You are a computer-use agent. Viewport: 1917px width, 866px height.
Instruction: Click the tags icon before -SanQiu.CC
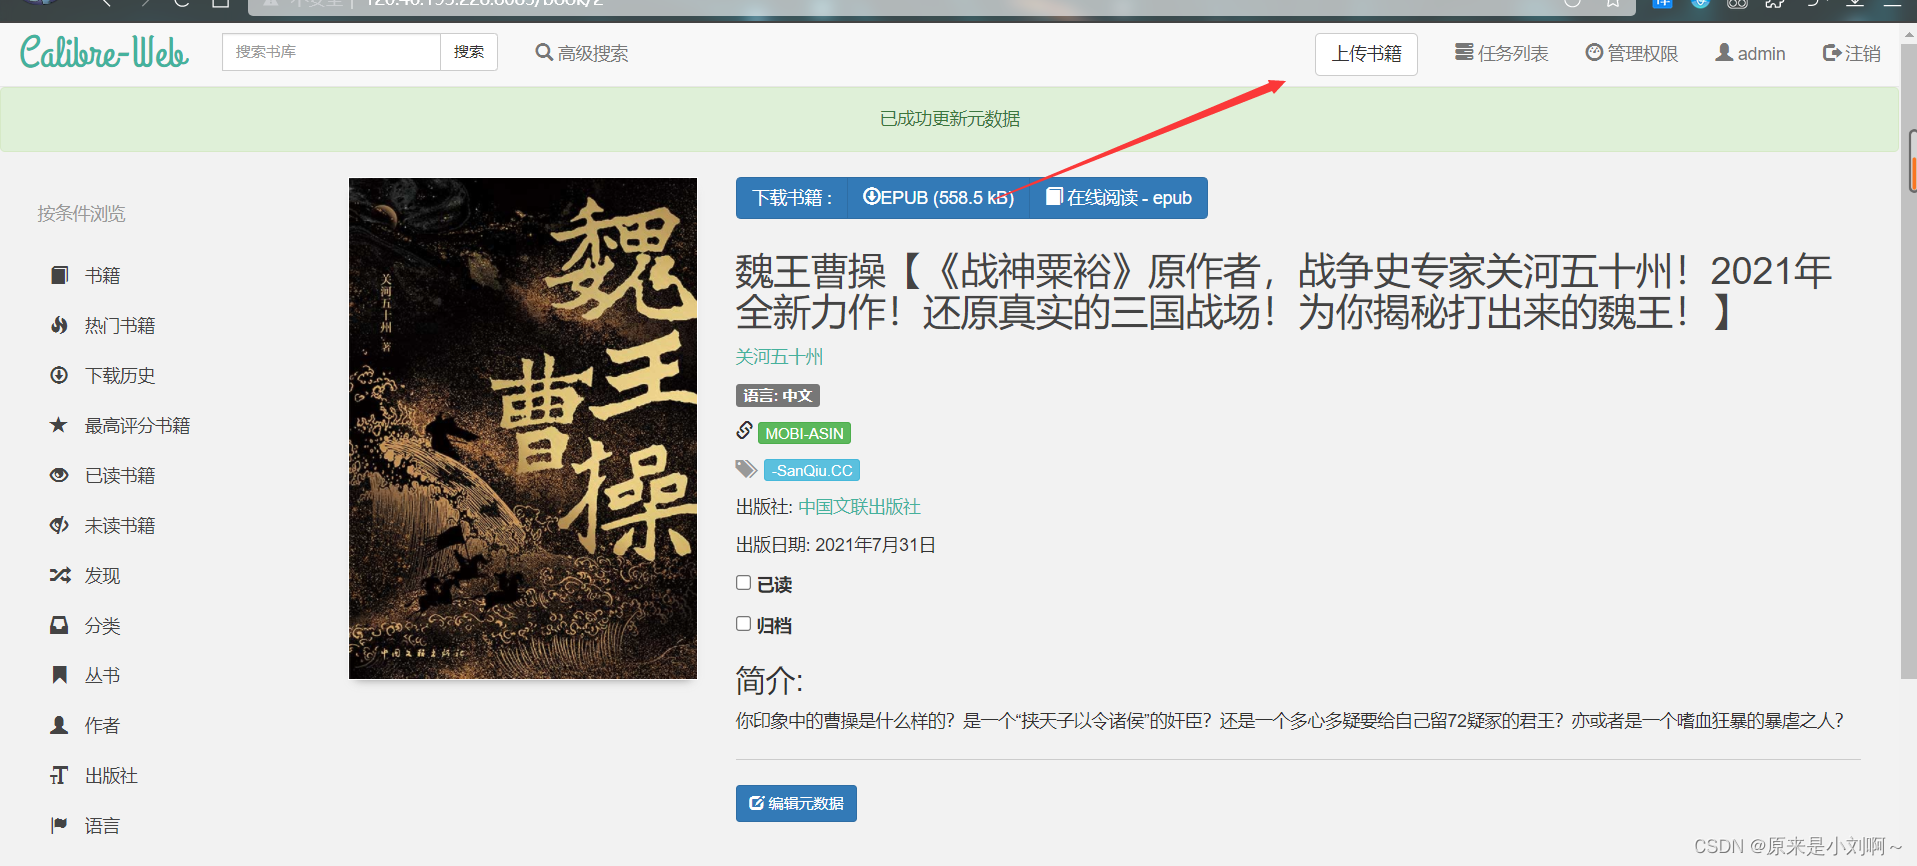point(747,468)
